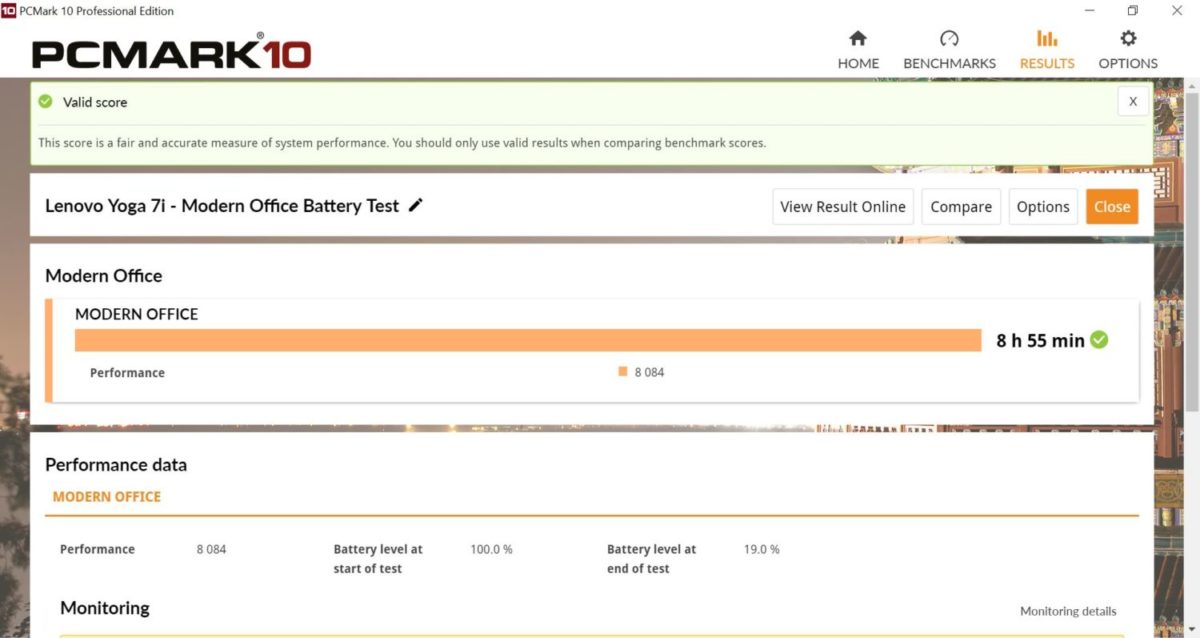Click the PCMark 10 logo
This screenshot has height=638, width=1200.
click(172, 54)
